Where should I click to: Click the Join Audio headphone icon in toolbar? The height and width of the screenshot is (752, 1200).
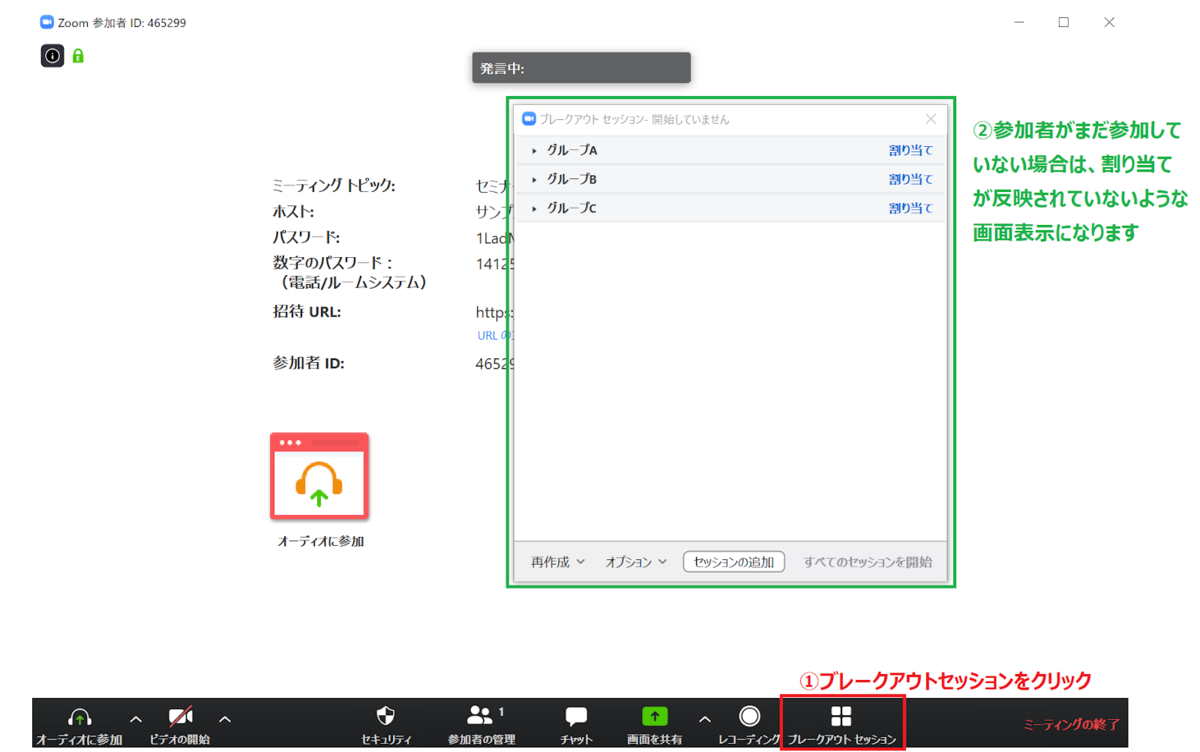pyautogui.click(x=80, y=717)
